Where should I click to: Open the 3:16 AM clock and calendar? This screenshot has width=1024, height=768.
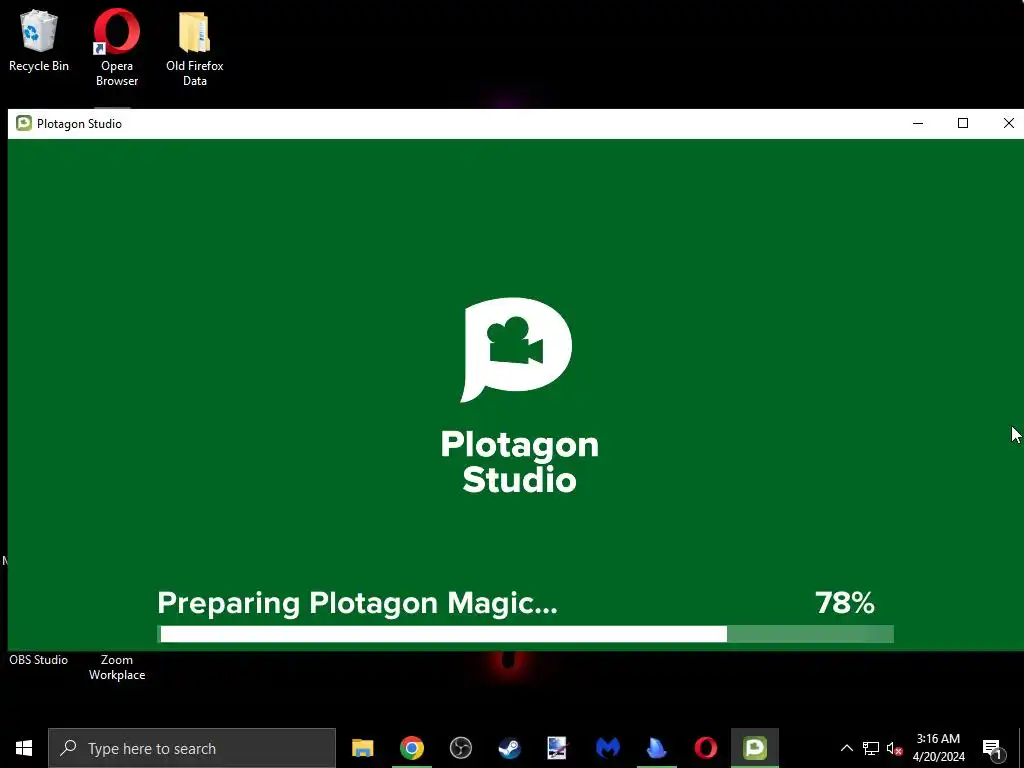tap(938, 748)
